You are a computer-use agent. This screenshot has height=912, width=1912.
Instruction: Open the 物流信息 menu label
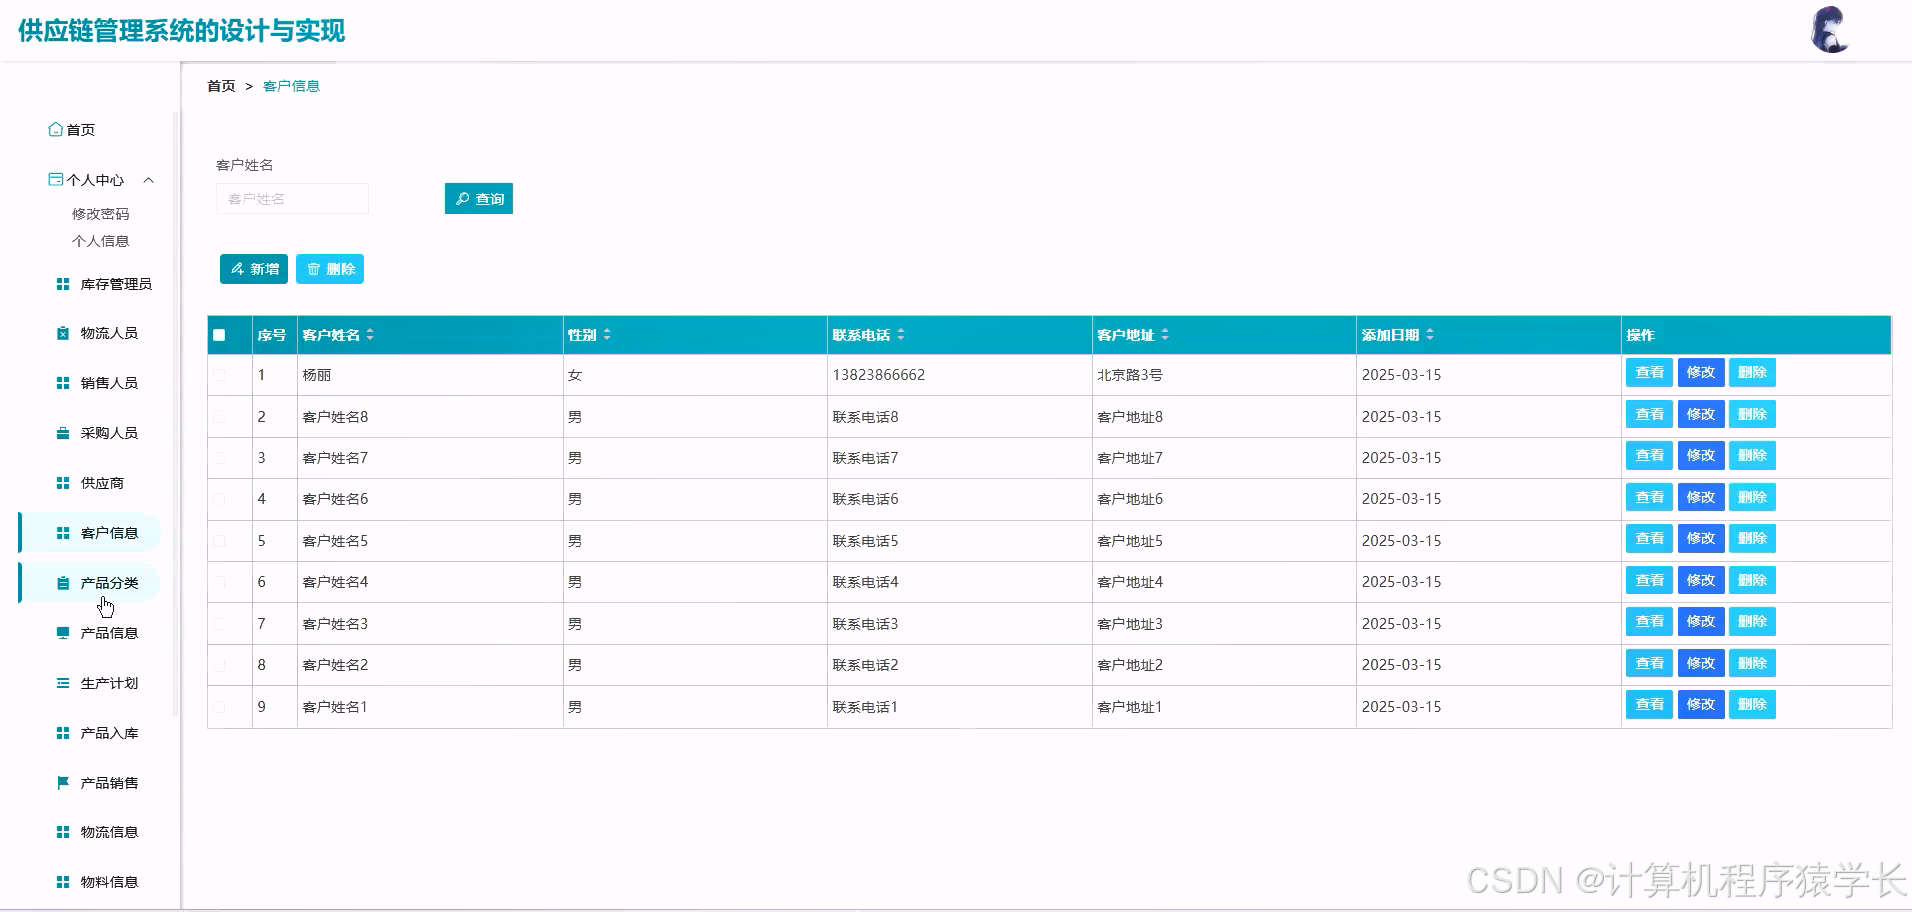click(109, 832)
